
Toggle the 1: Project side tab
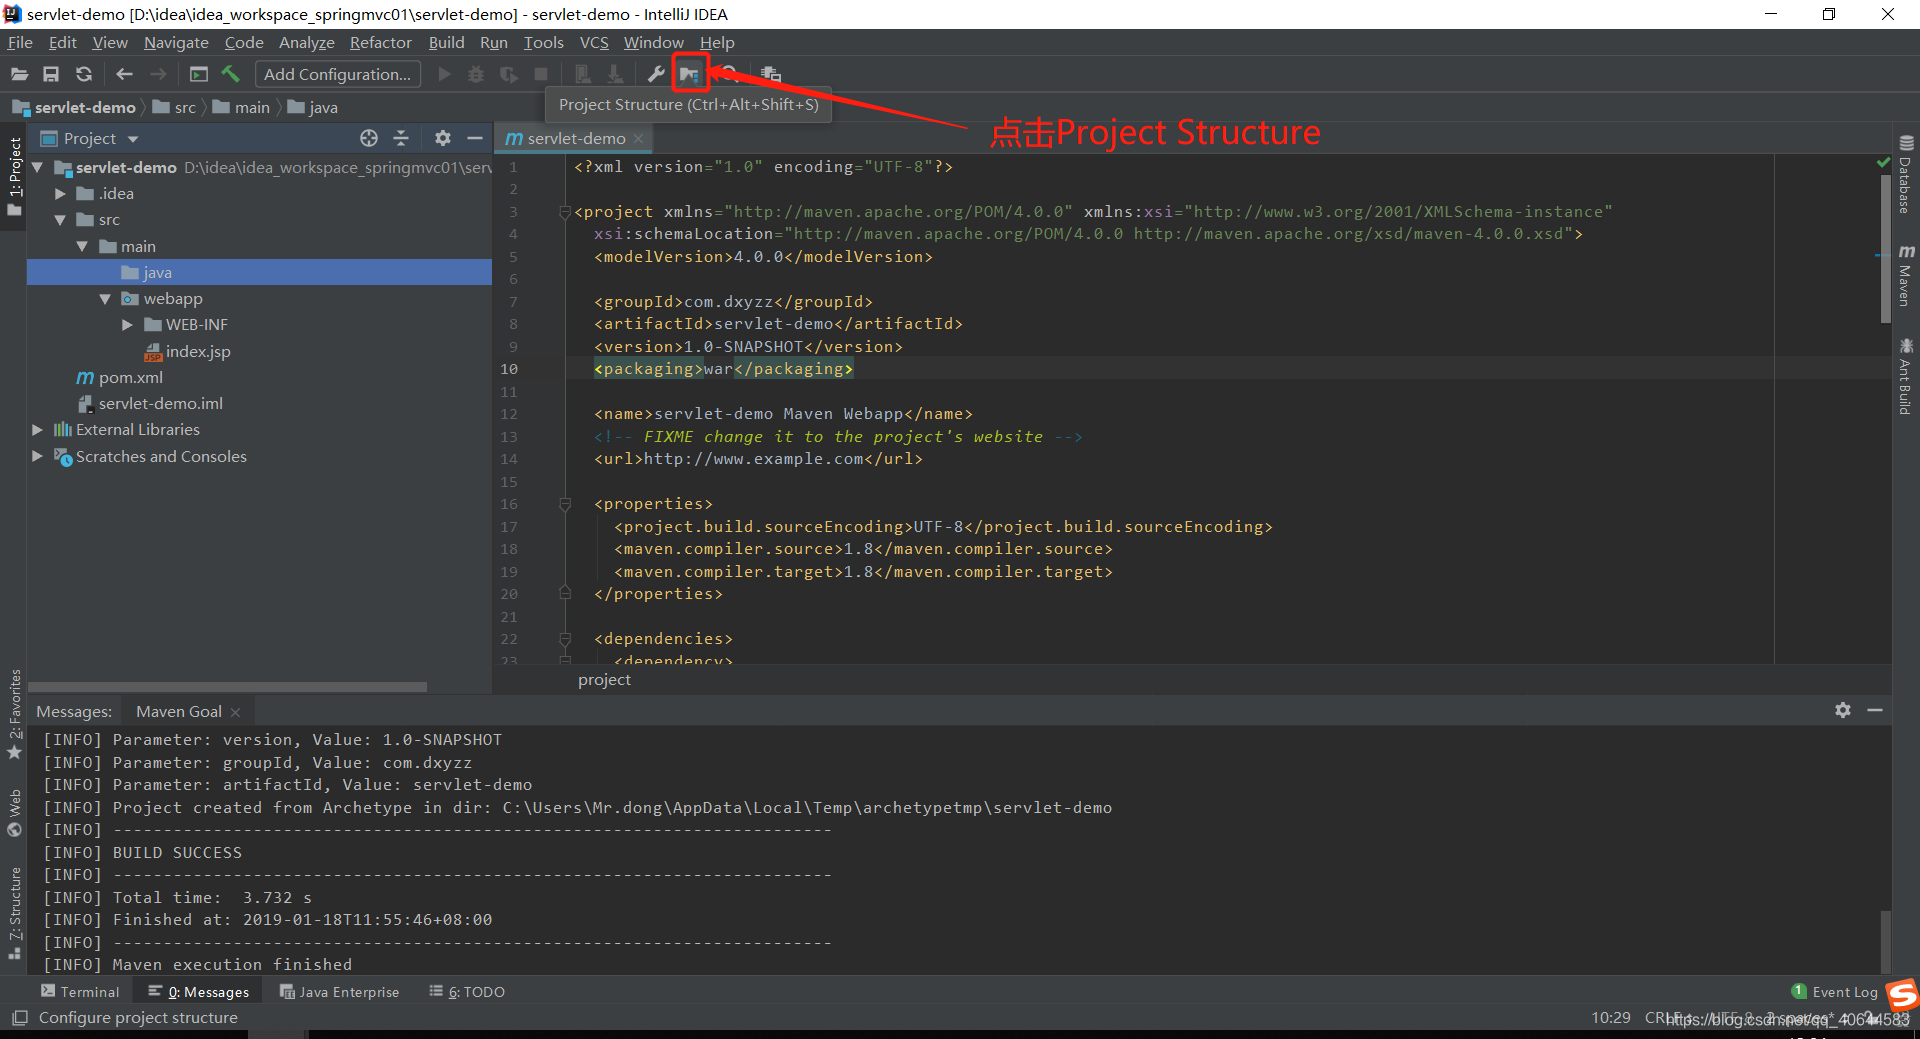(x=14, y=178)
